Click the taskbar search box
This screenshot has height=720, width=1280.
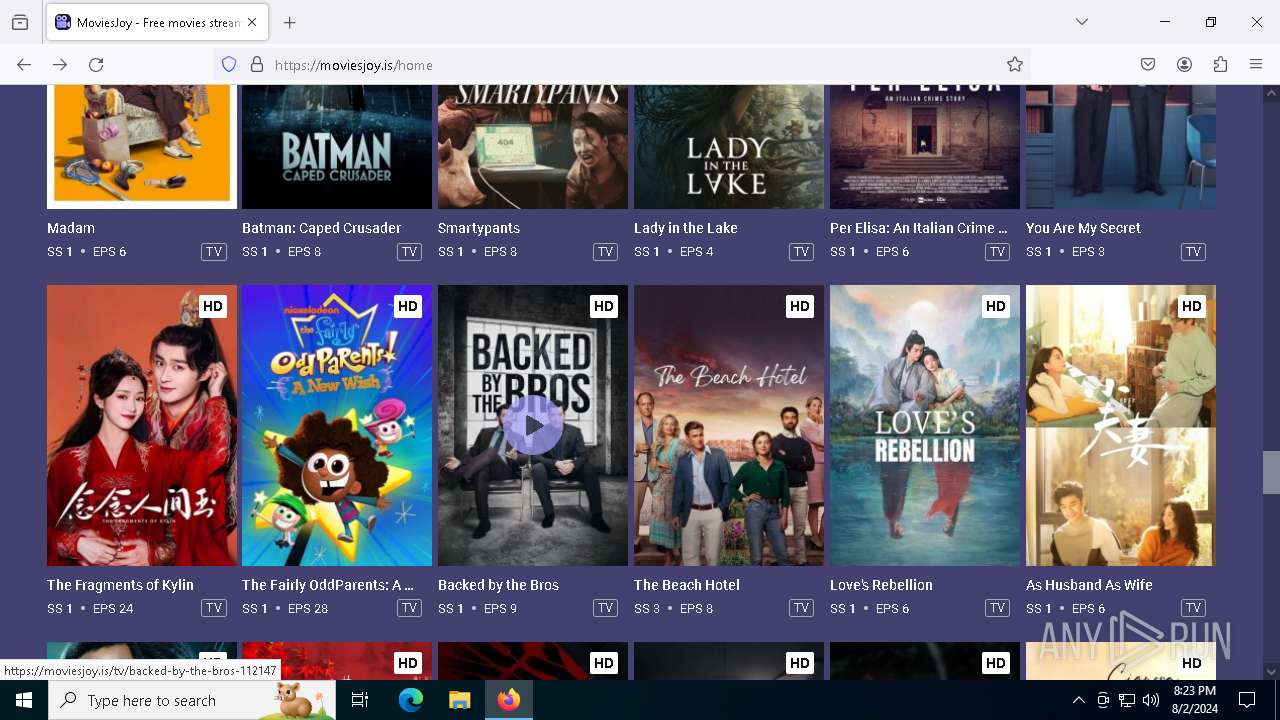pyautogui.click(x=192, y=700)
